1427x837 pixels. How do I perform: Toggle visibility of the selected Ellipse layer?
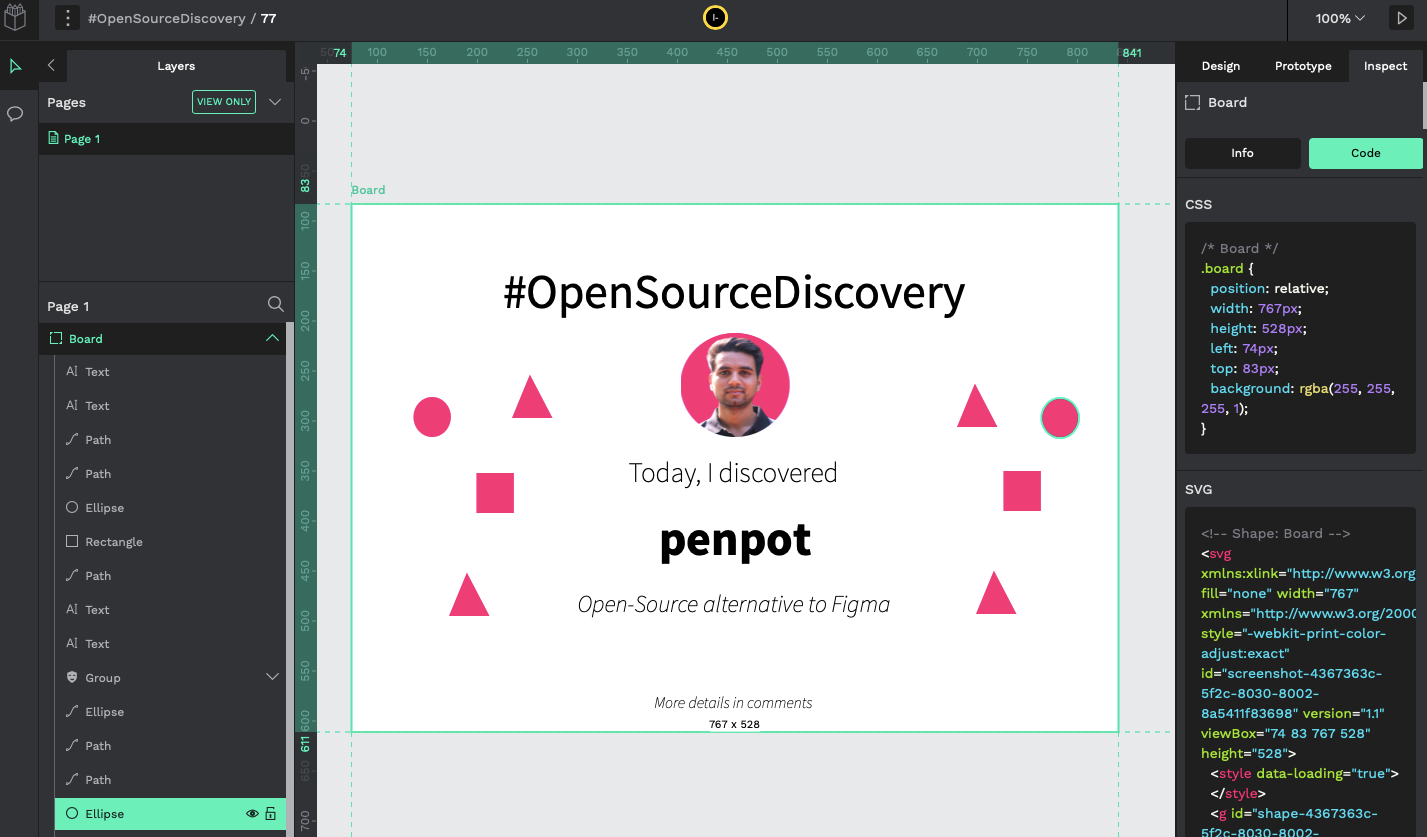tap(252, 814)
